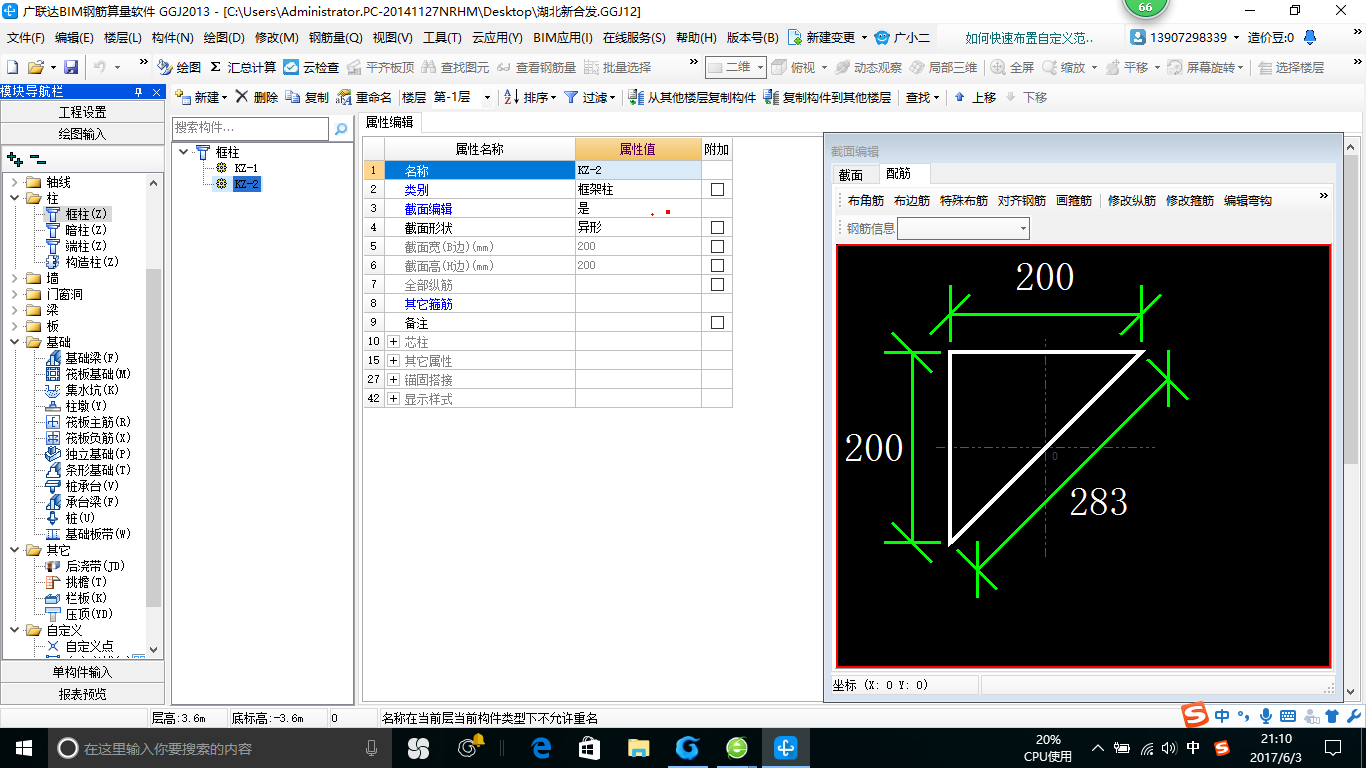Select 构造柱(Z) in navigation tree
This screenshot has width=1366, height=768.
(x=82, y=262)
